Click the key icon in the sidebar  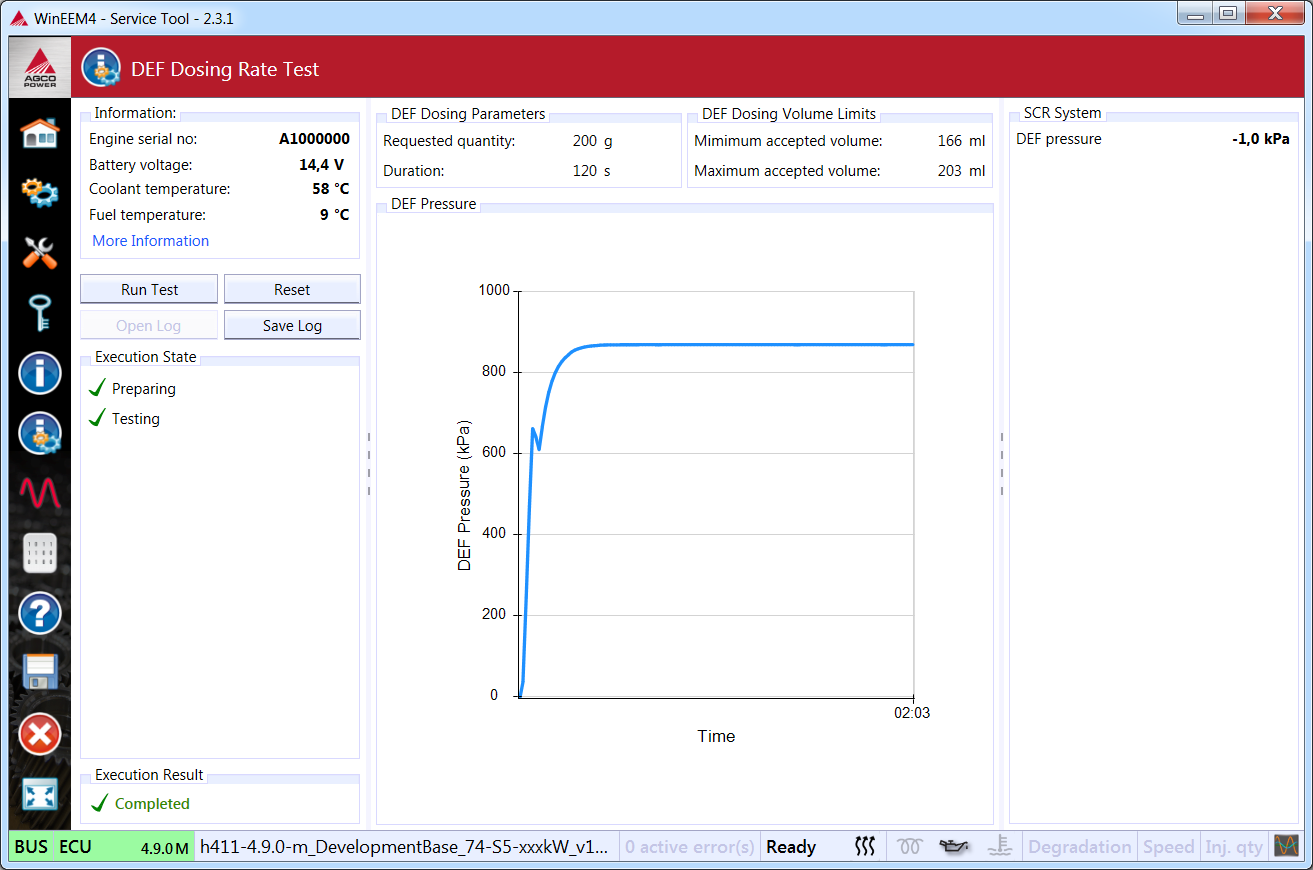click(x=40, y=313)
